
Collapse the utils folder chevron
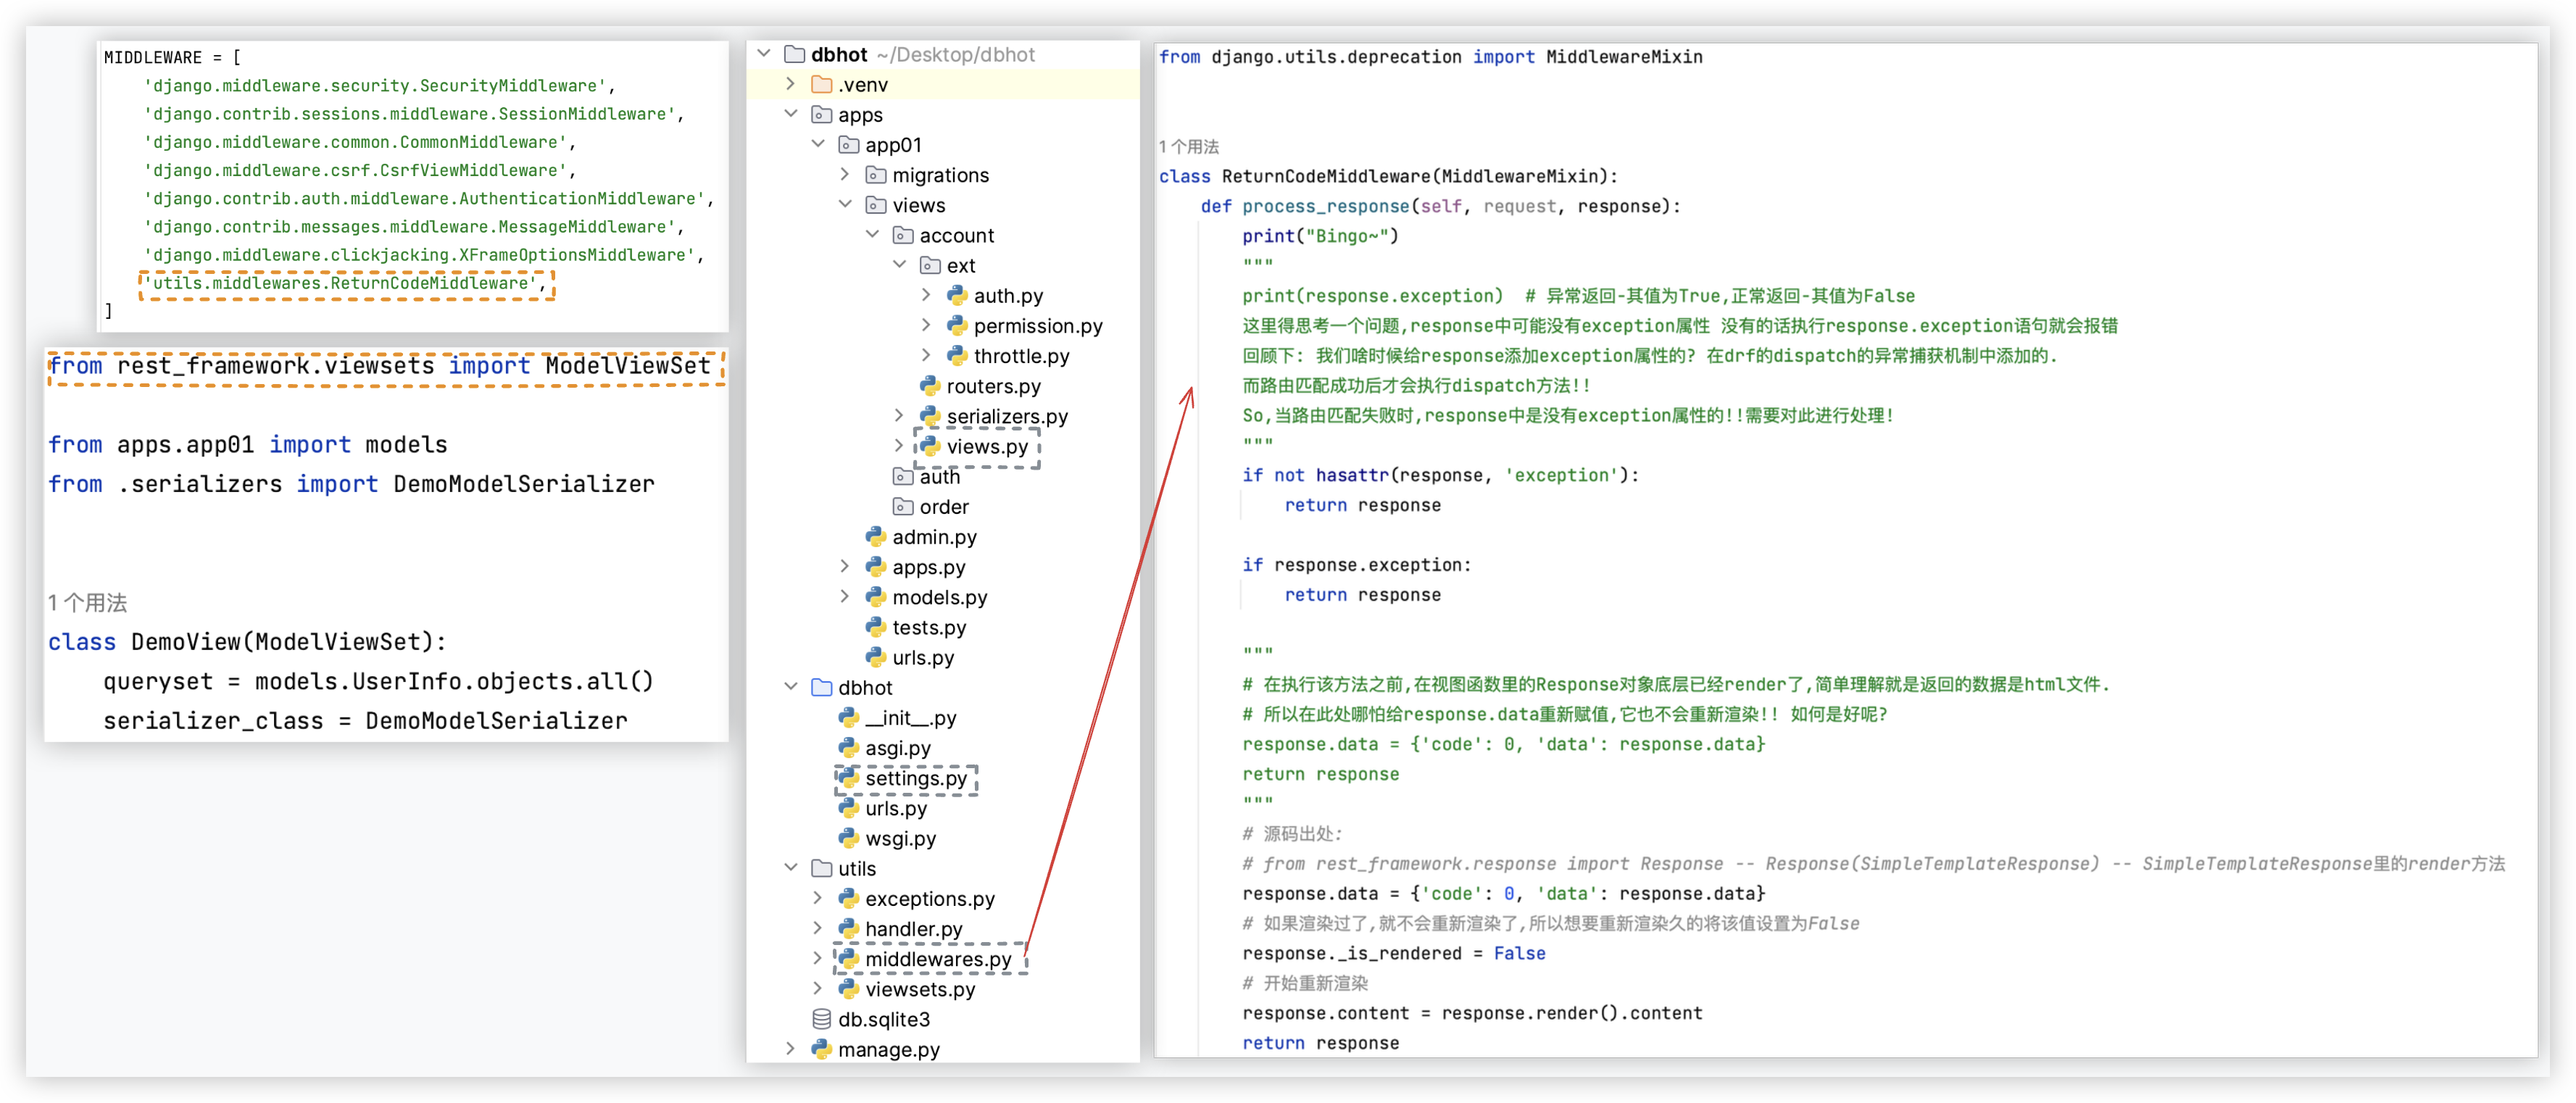point(791,868)
